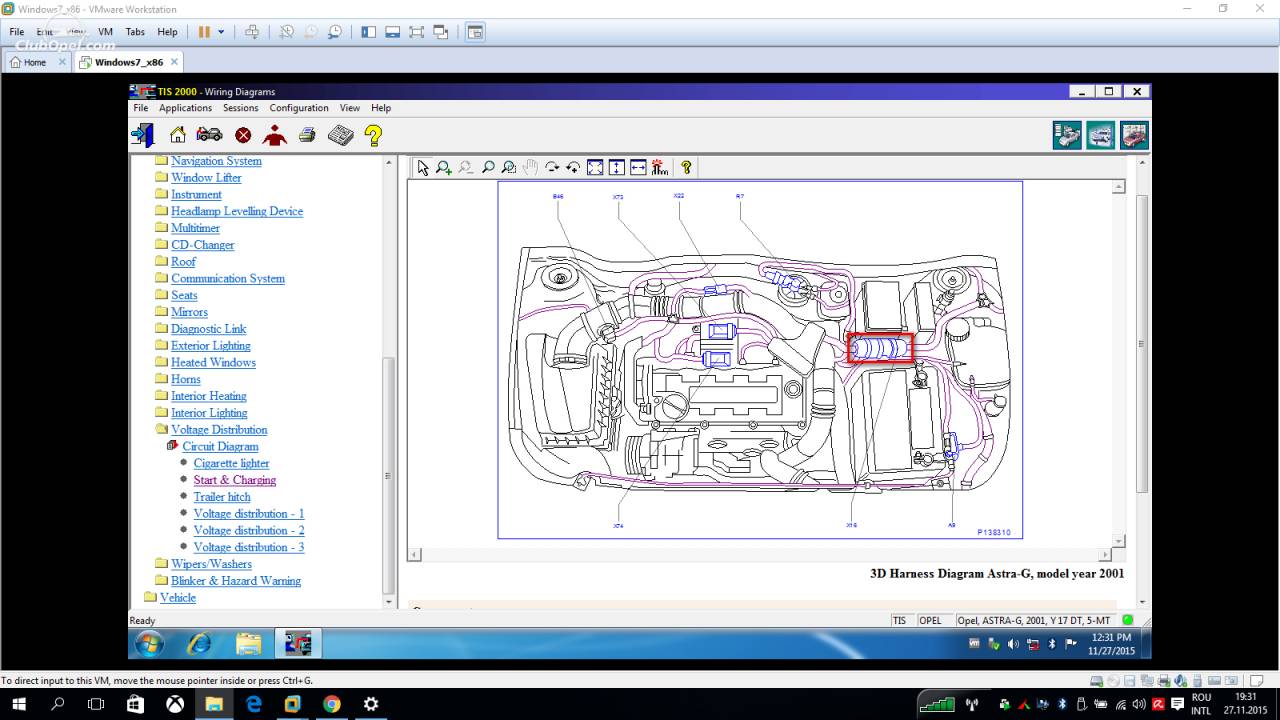Open Start & Charging diagram link

pos(235,480)
